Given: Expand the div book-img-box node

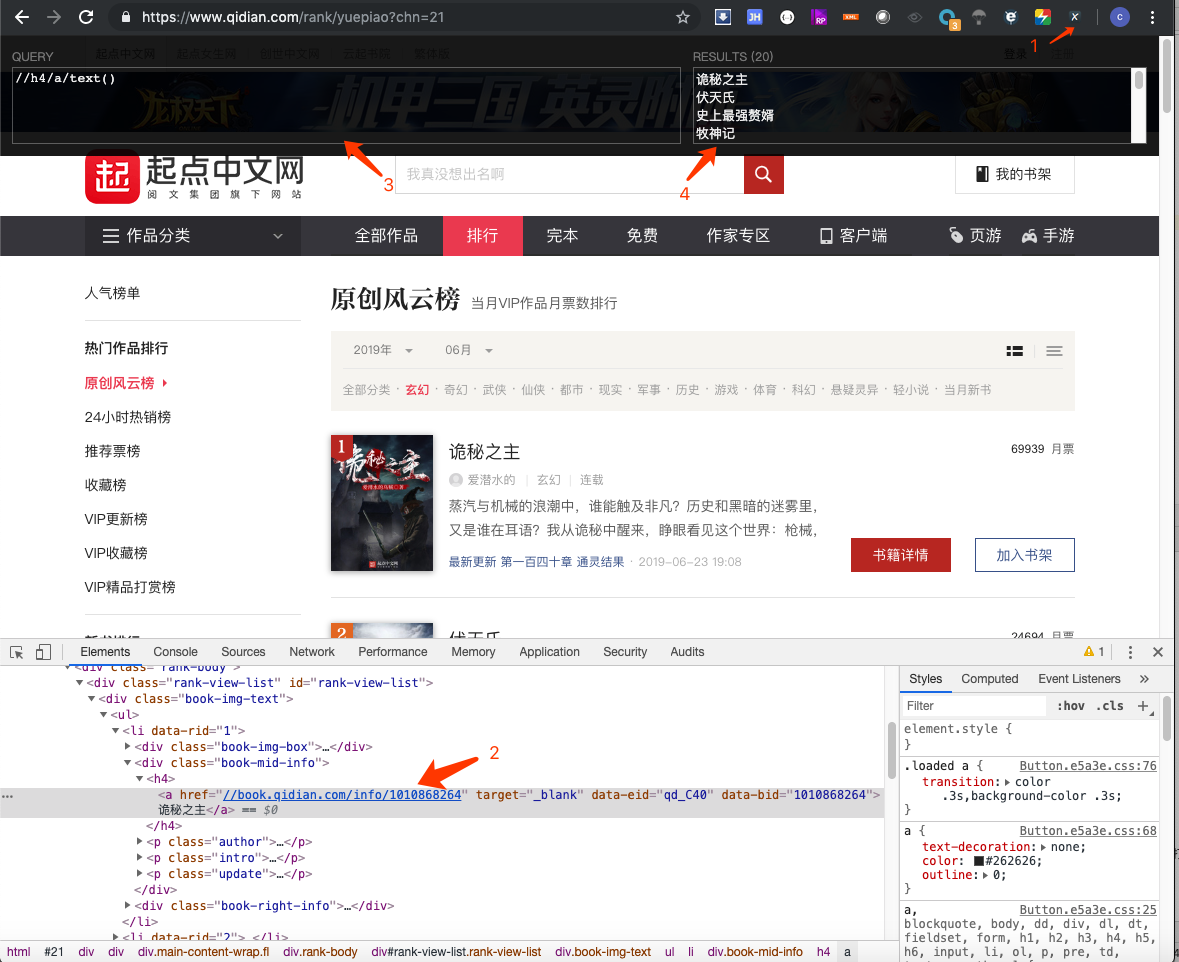Looking at the screenshot, I should 128,747.
